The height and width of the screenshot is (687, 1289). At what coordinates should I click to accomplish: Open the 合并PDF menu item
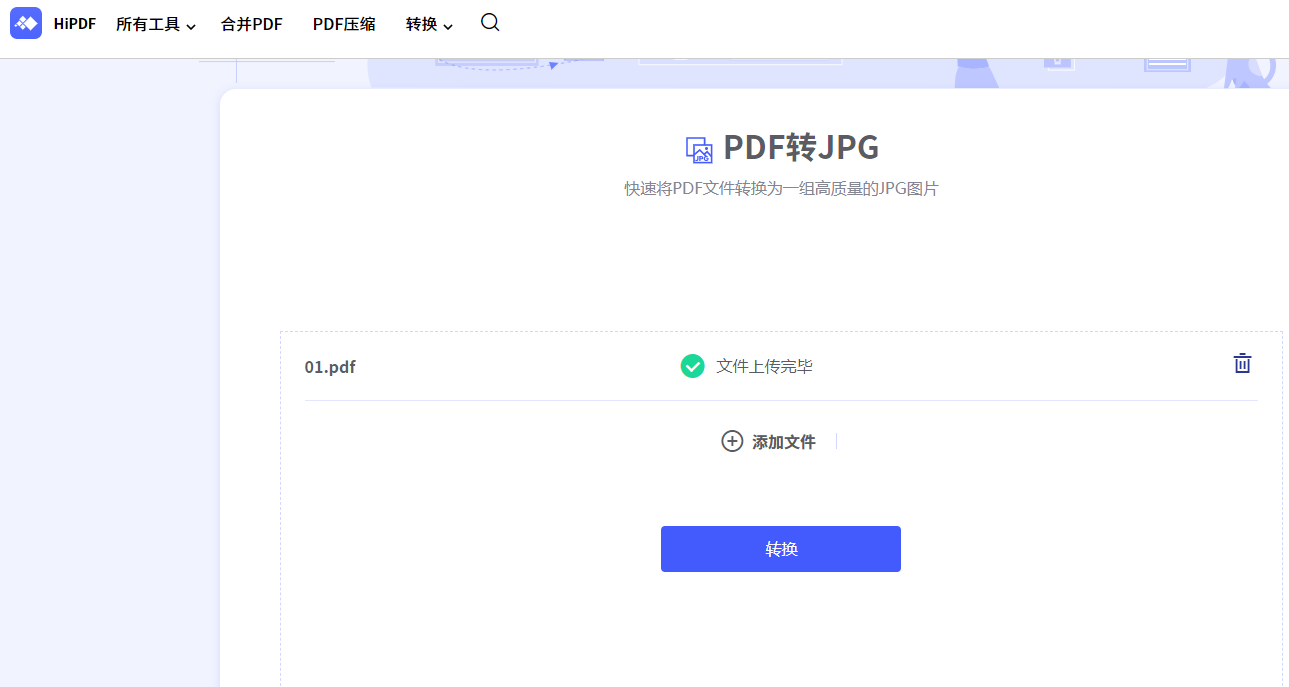pos(251,24)
